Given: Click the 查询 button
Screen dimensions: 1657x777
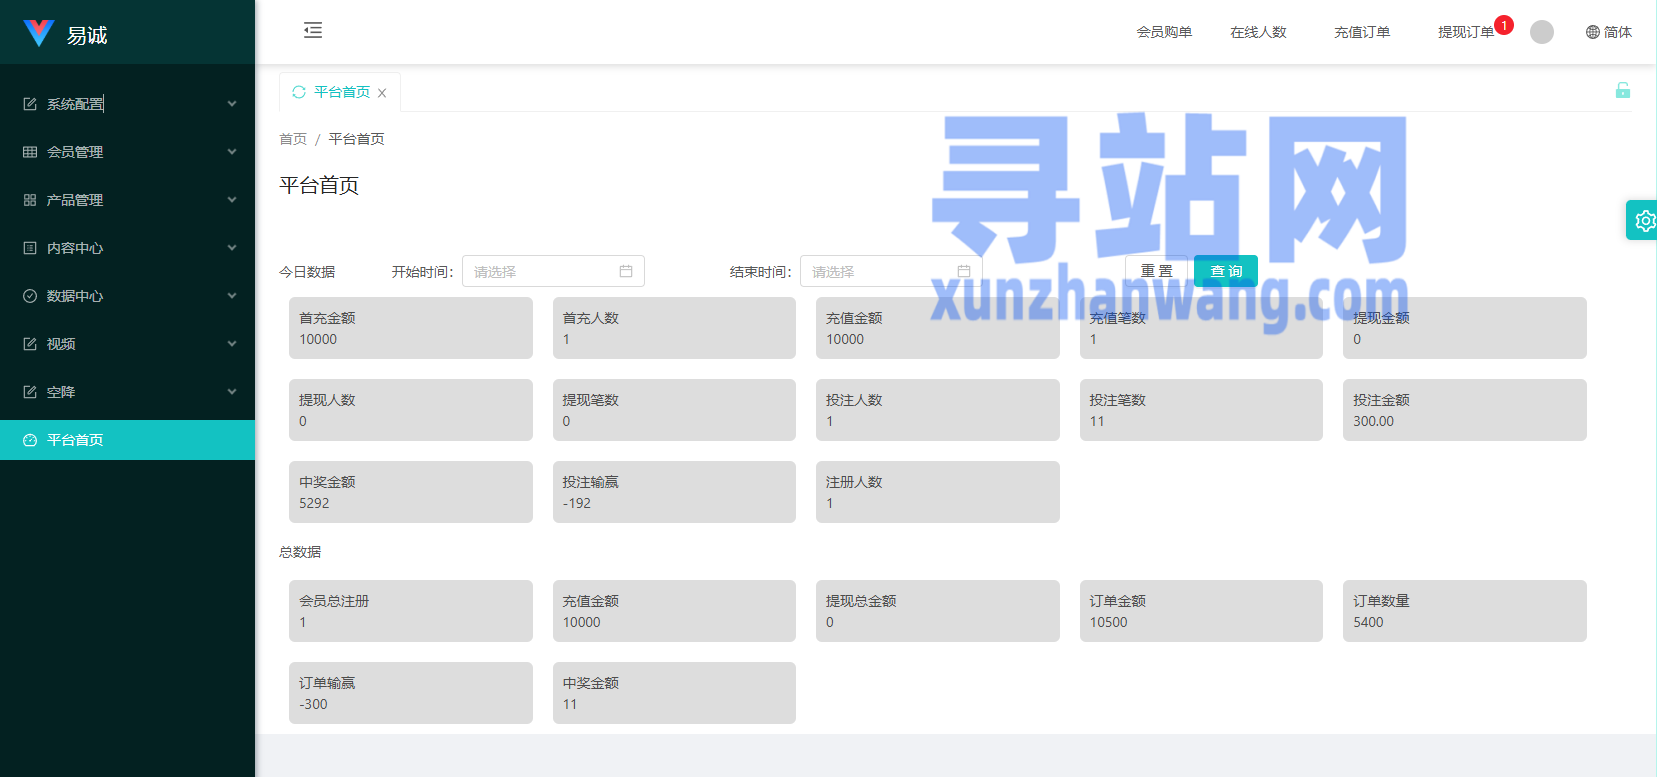Looking at the screenshot, I should (x=1225, y=271).
